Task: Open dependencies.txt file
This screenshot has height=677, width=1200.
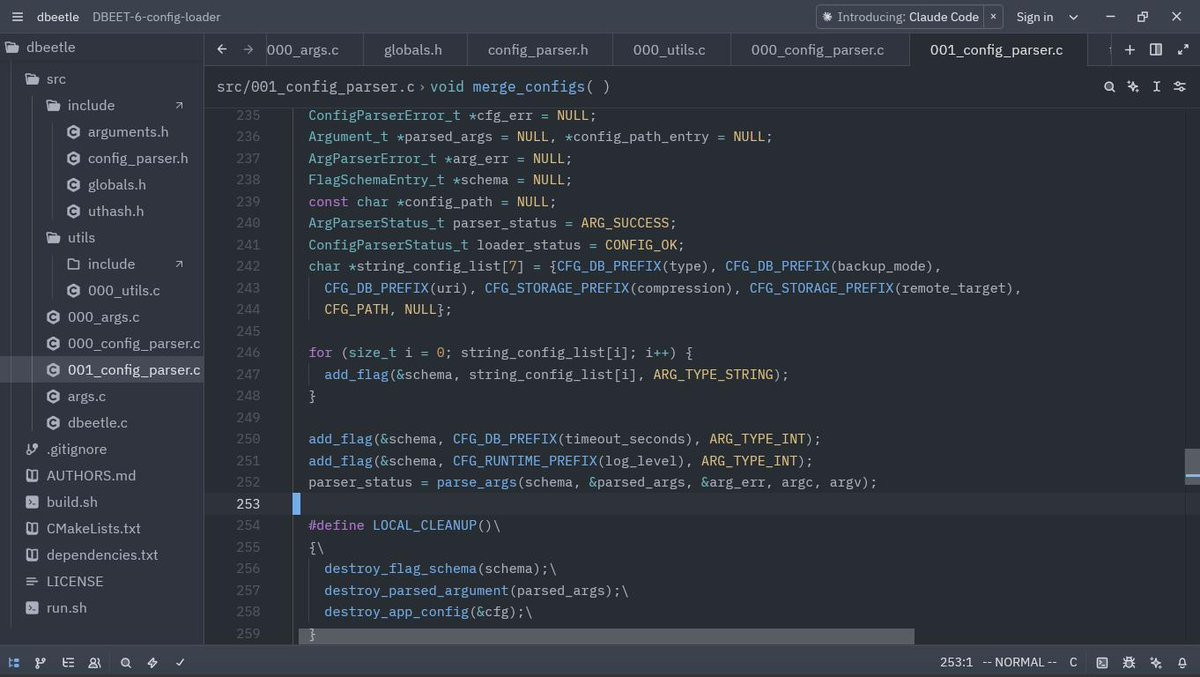Action: (102, 555)
